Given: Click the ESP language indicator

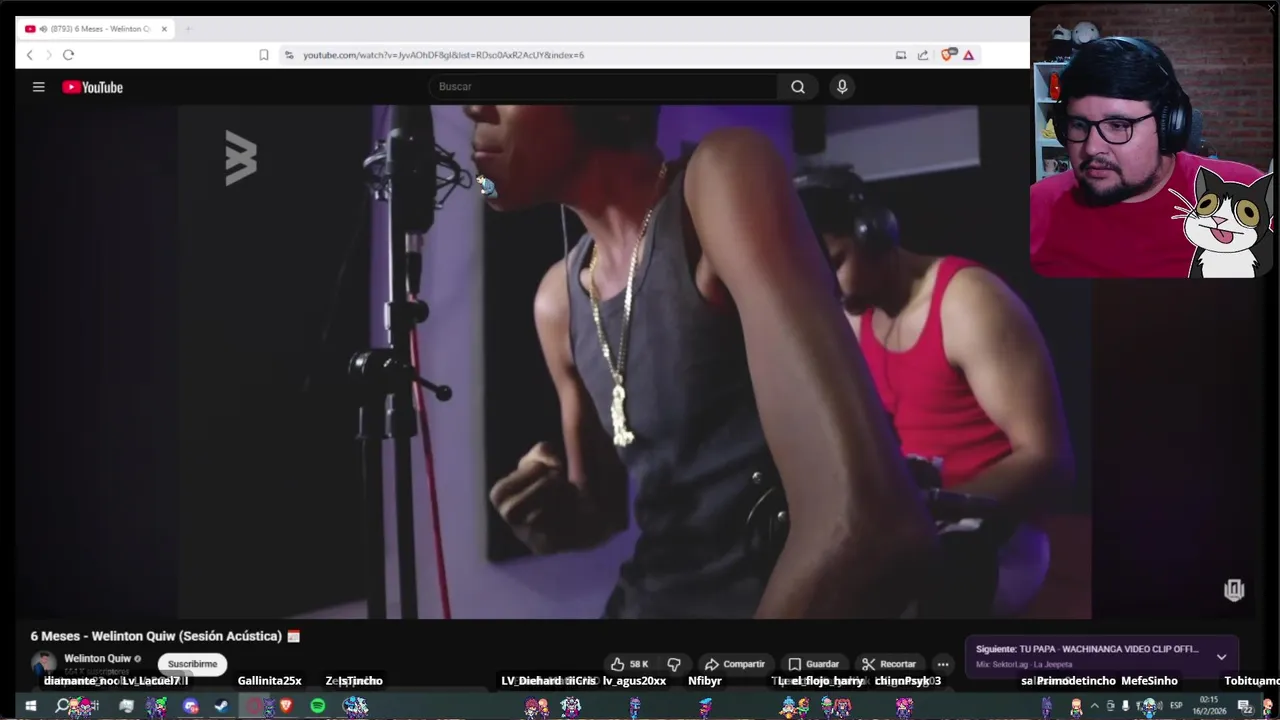Looking at the screenshot, I should tap(1177, 706).
